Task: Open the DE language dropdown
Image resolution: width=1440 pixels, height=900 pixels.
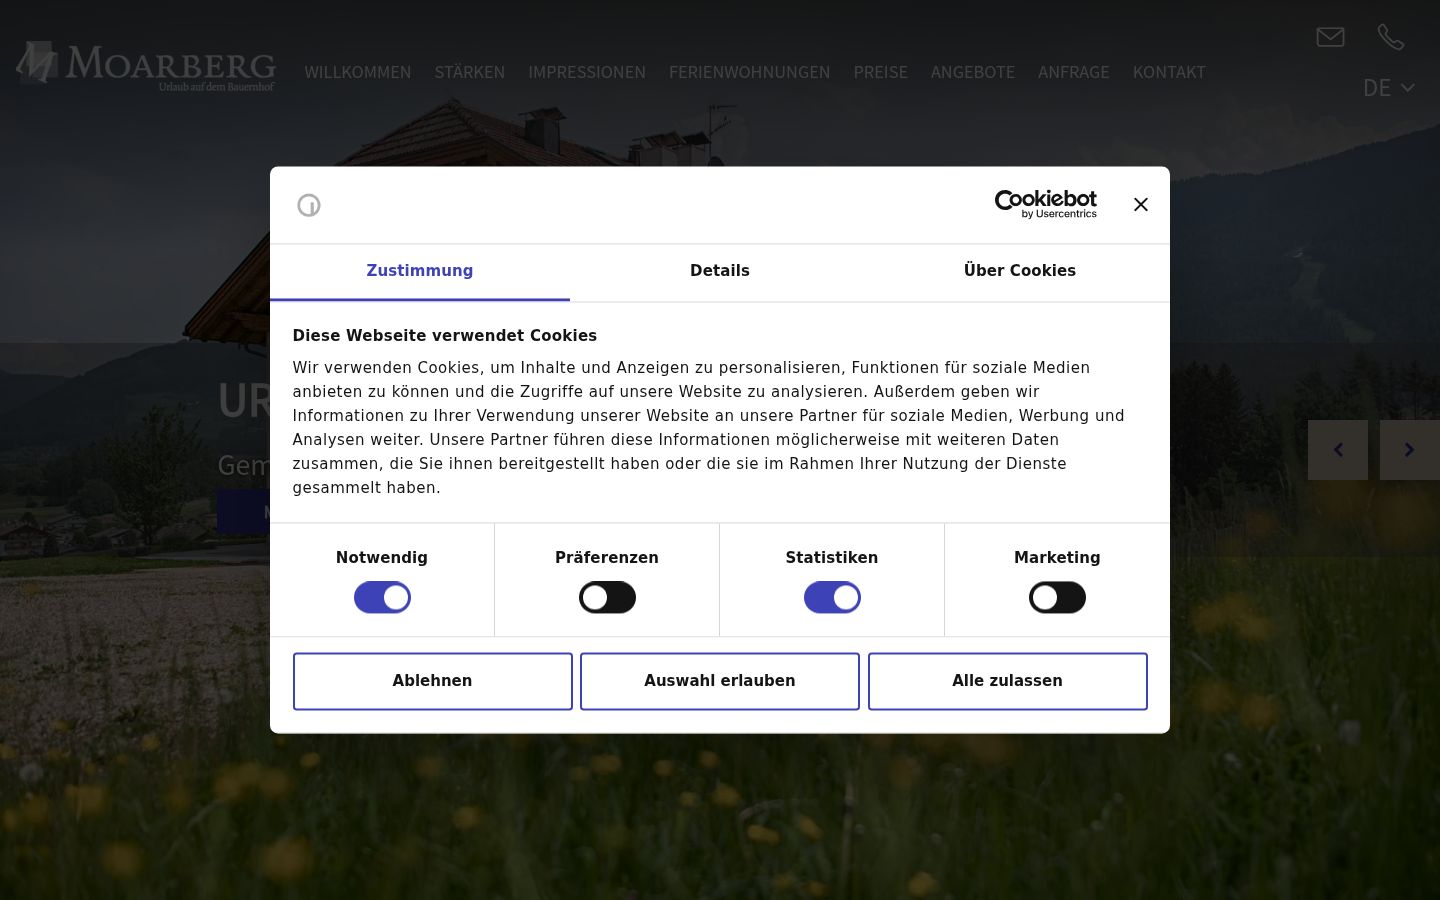Action: pos(1389,88)
